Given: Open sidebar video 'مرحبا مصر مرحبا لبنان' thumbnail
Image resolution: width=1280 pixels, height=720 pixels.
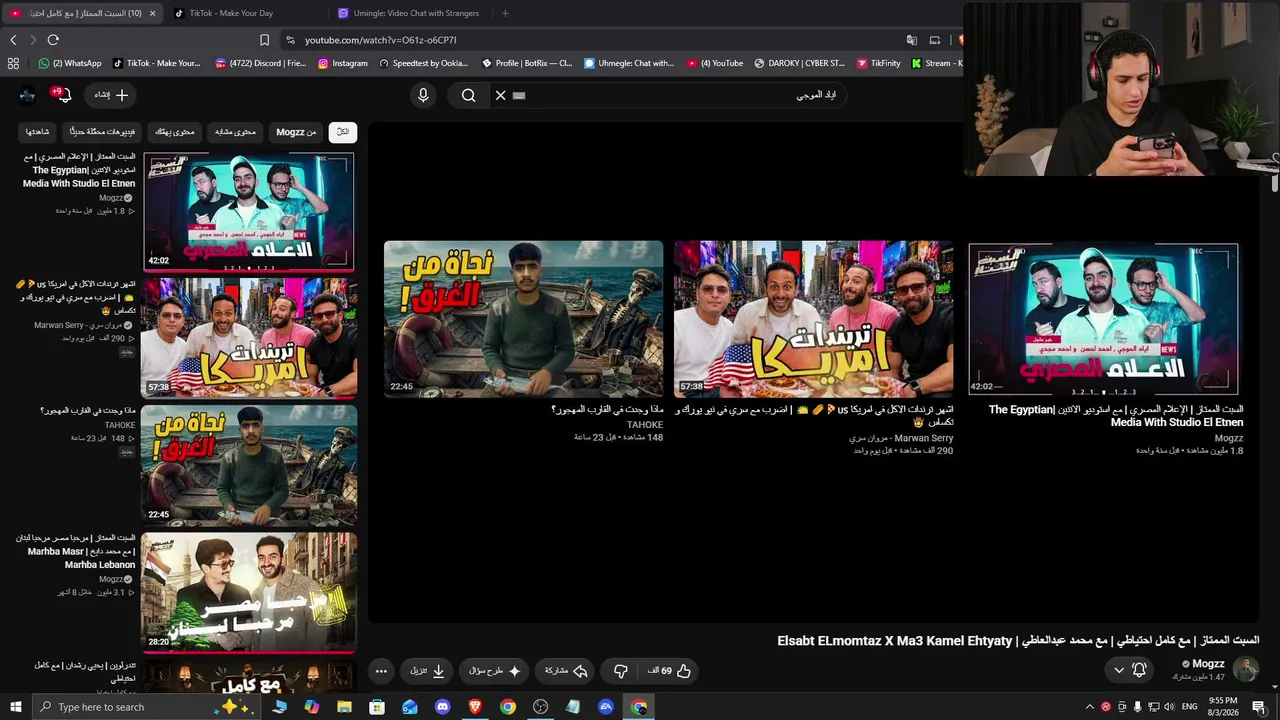Looking at the screenshot, I should pos(248,592).
